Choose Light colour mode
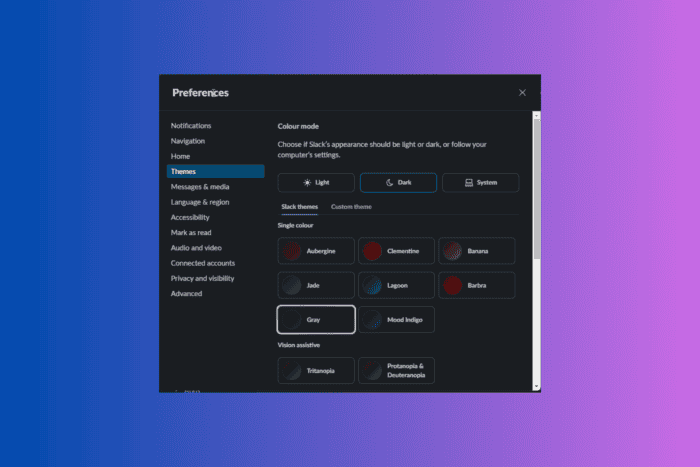 pos(316,183)
